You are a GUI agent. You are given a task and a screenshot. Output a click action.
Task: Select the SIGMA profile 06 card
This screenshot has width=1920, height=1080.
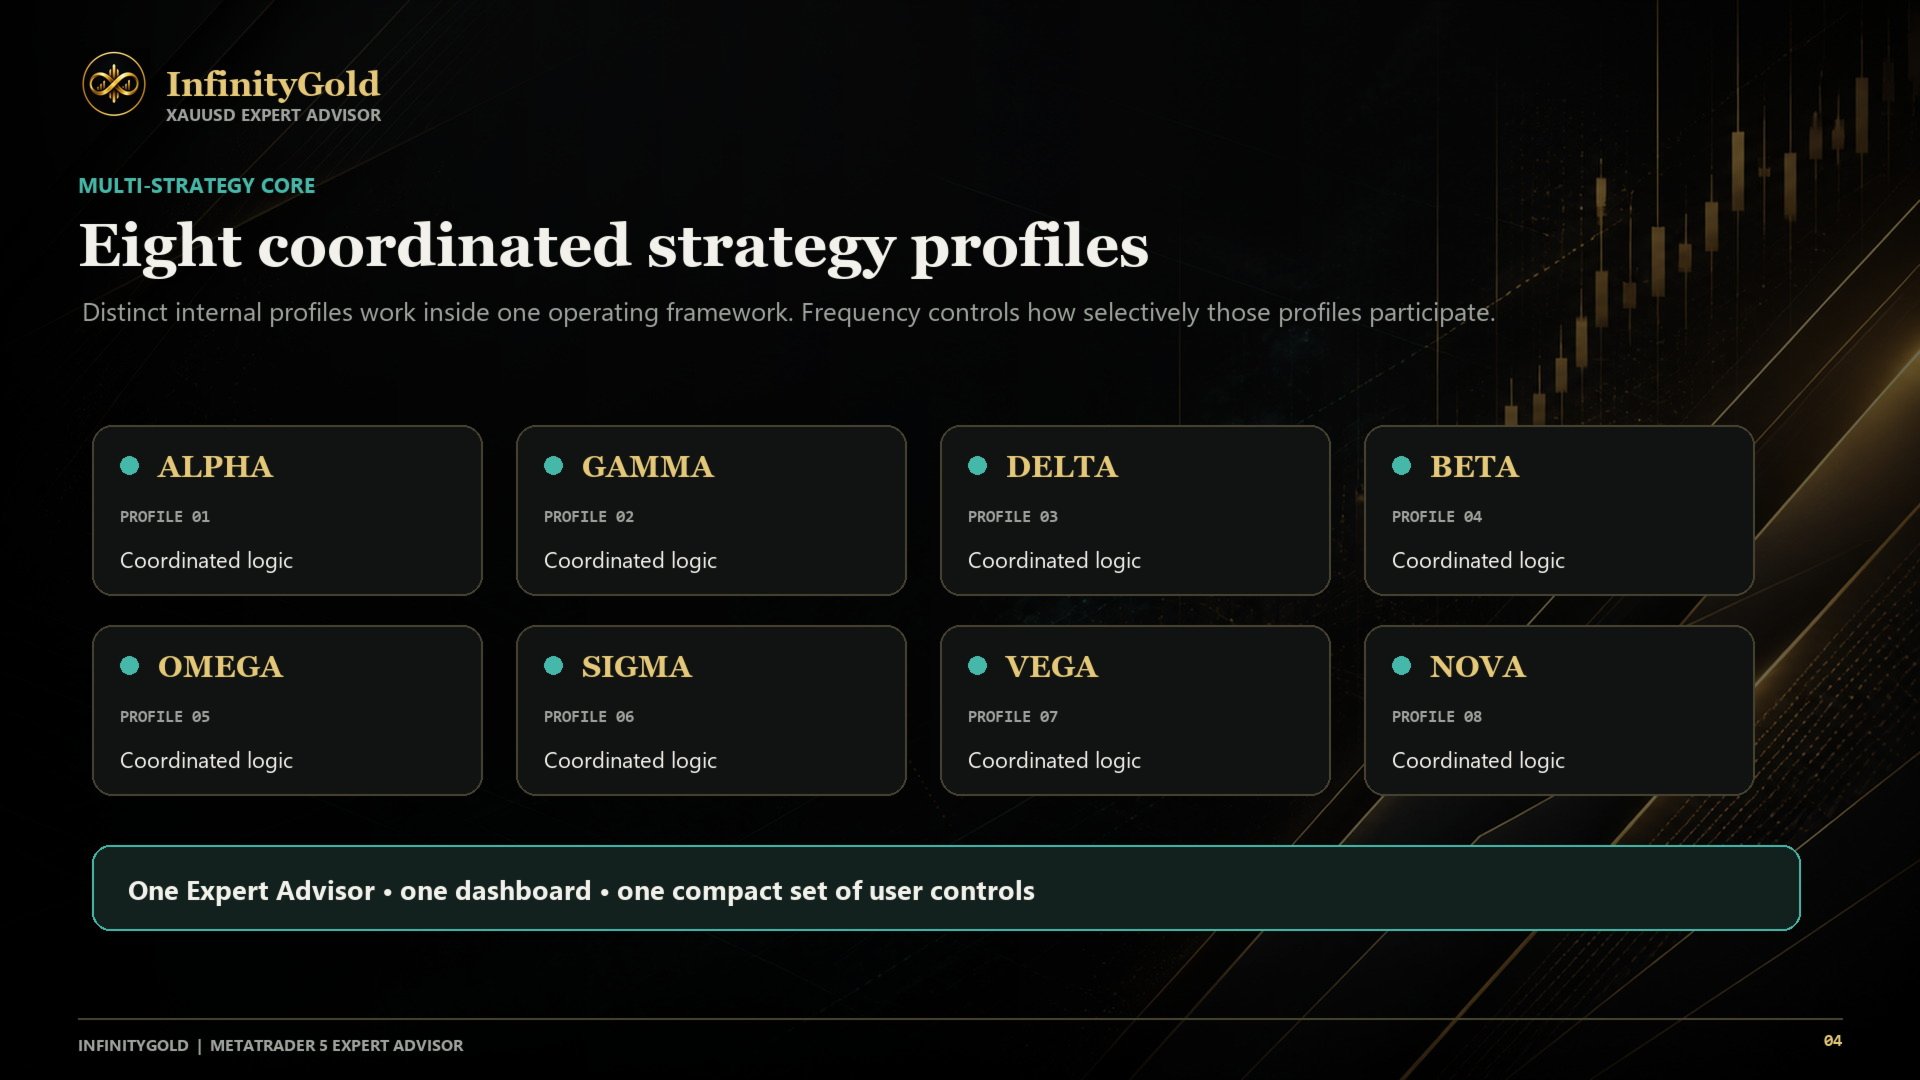[x=711, y=711]
